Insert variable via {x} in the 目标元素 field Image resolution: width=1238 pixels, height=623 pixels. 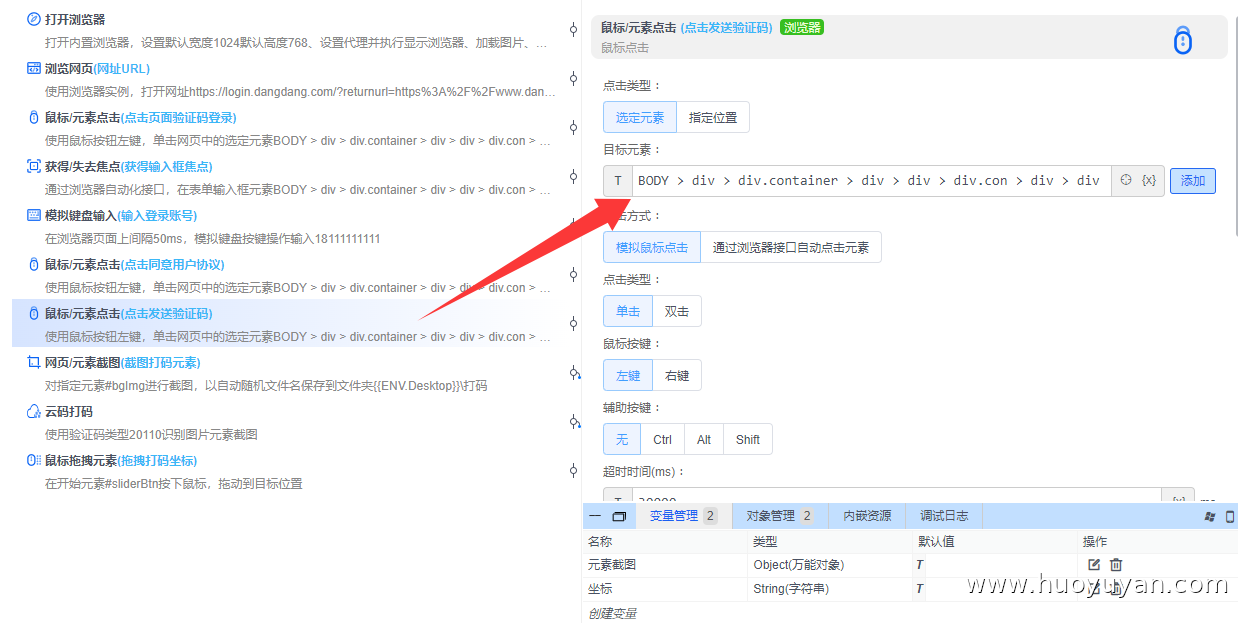(x=1149, y=180)
